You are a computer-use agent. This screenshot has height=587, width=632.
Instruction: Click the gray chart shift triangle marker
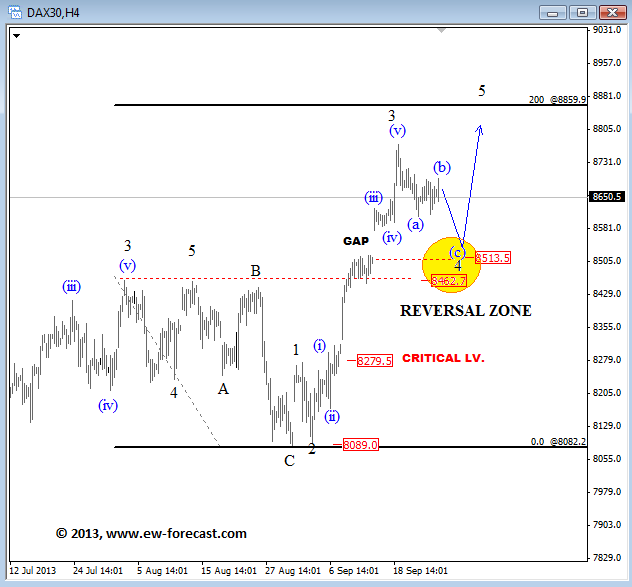[441, 31]
